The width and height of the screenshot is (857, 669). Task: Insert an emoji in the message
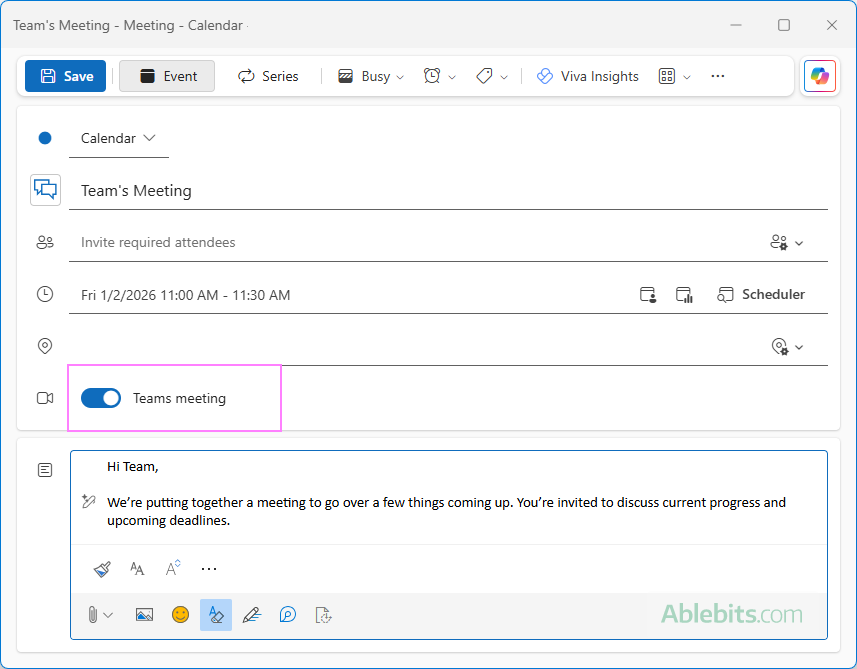pyautogui.click(x=180, y=615)
